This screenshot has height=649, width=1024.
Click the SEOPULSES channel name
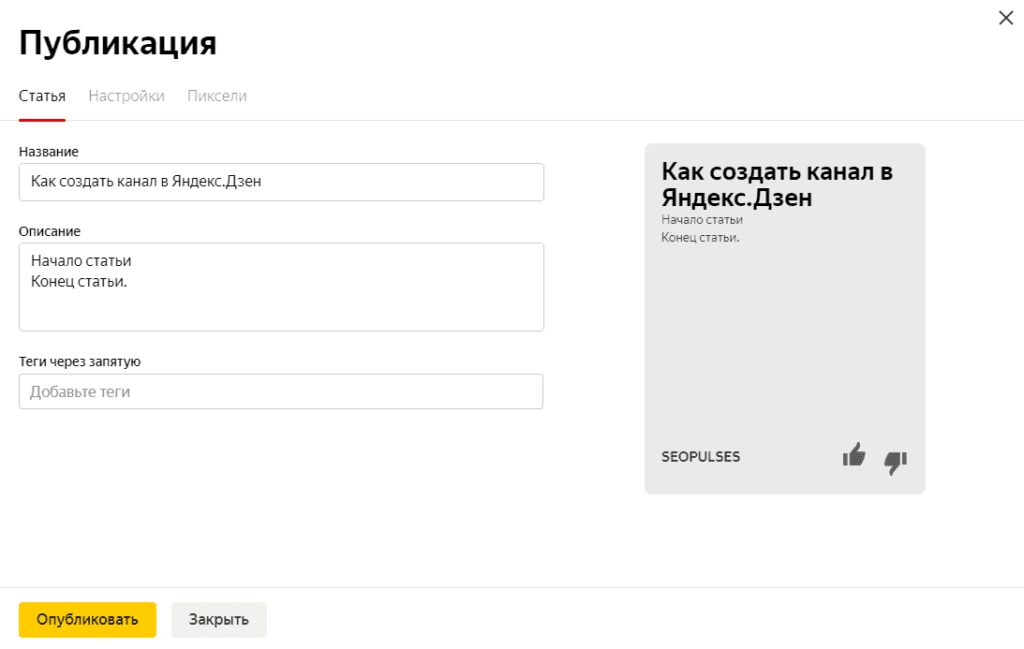click(700, 457)
